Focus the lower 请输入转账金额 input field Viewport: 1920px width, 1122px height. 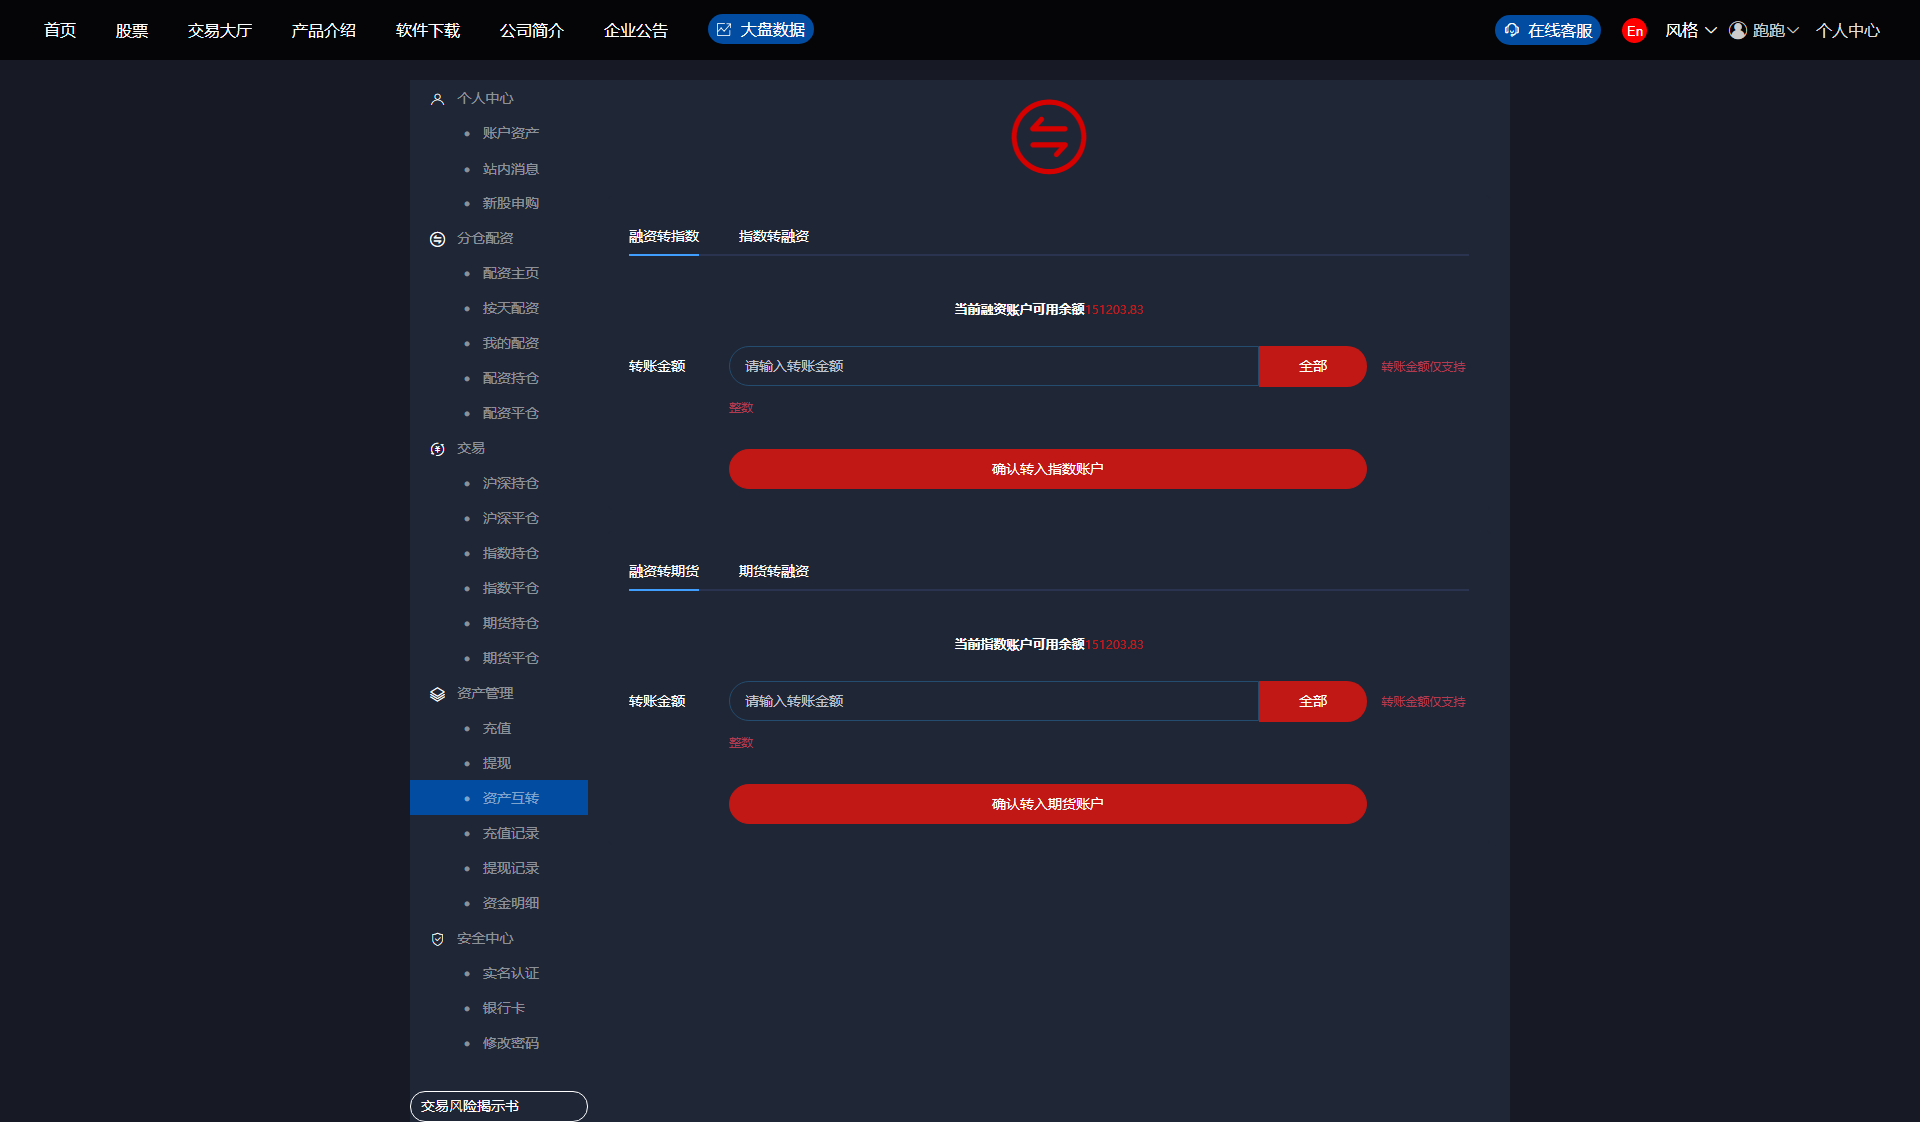coord(993,702)
